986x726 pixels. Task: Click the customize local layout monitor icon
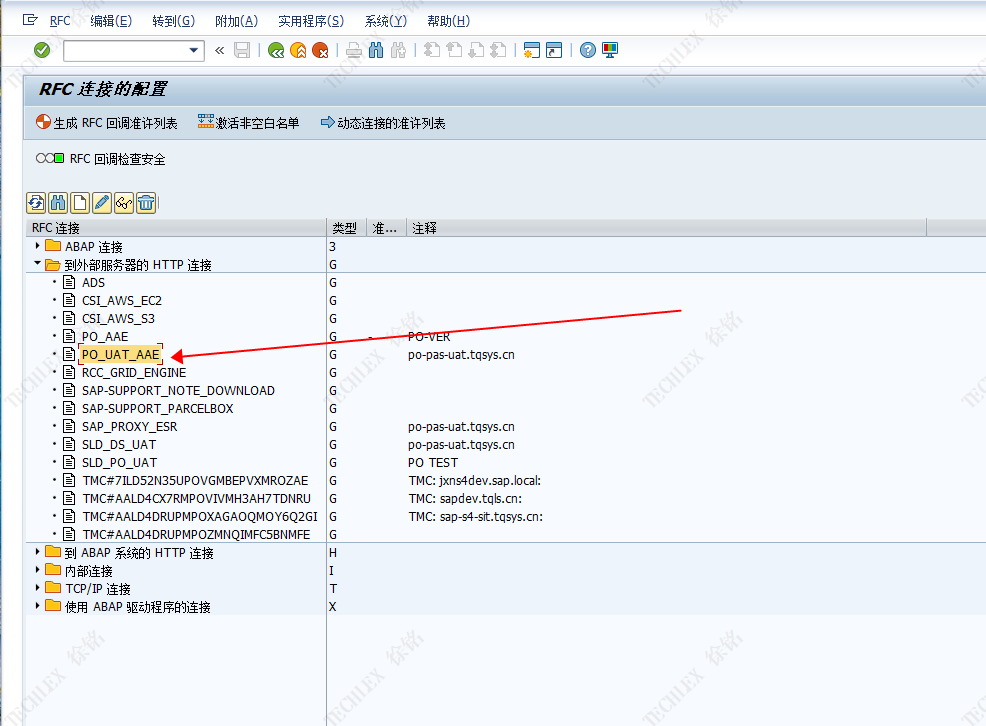coord(609,50)
